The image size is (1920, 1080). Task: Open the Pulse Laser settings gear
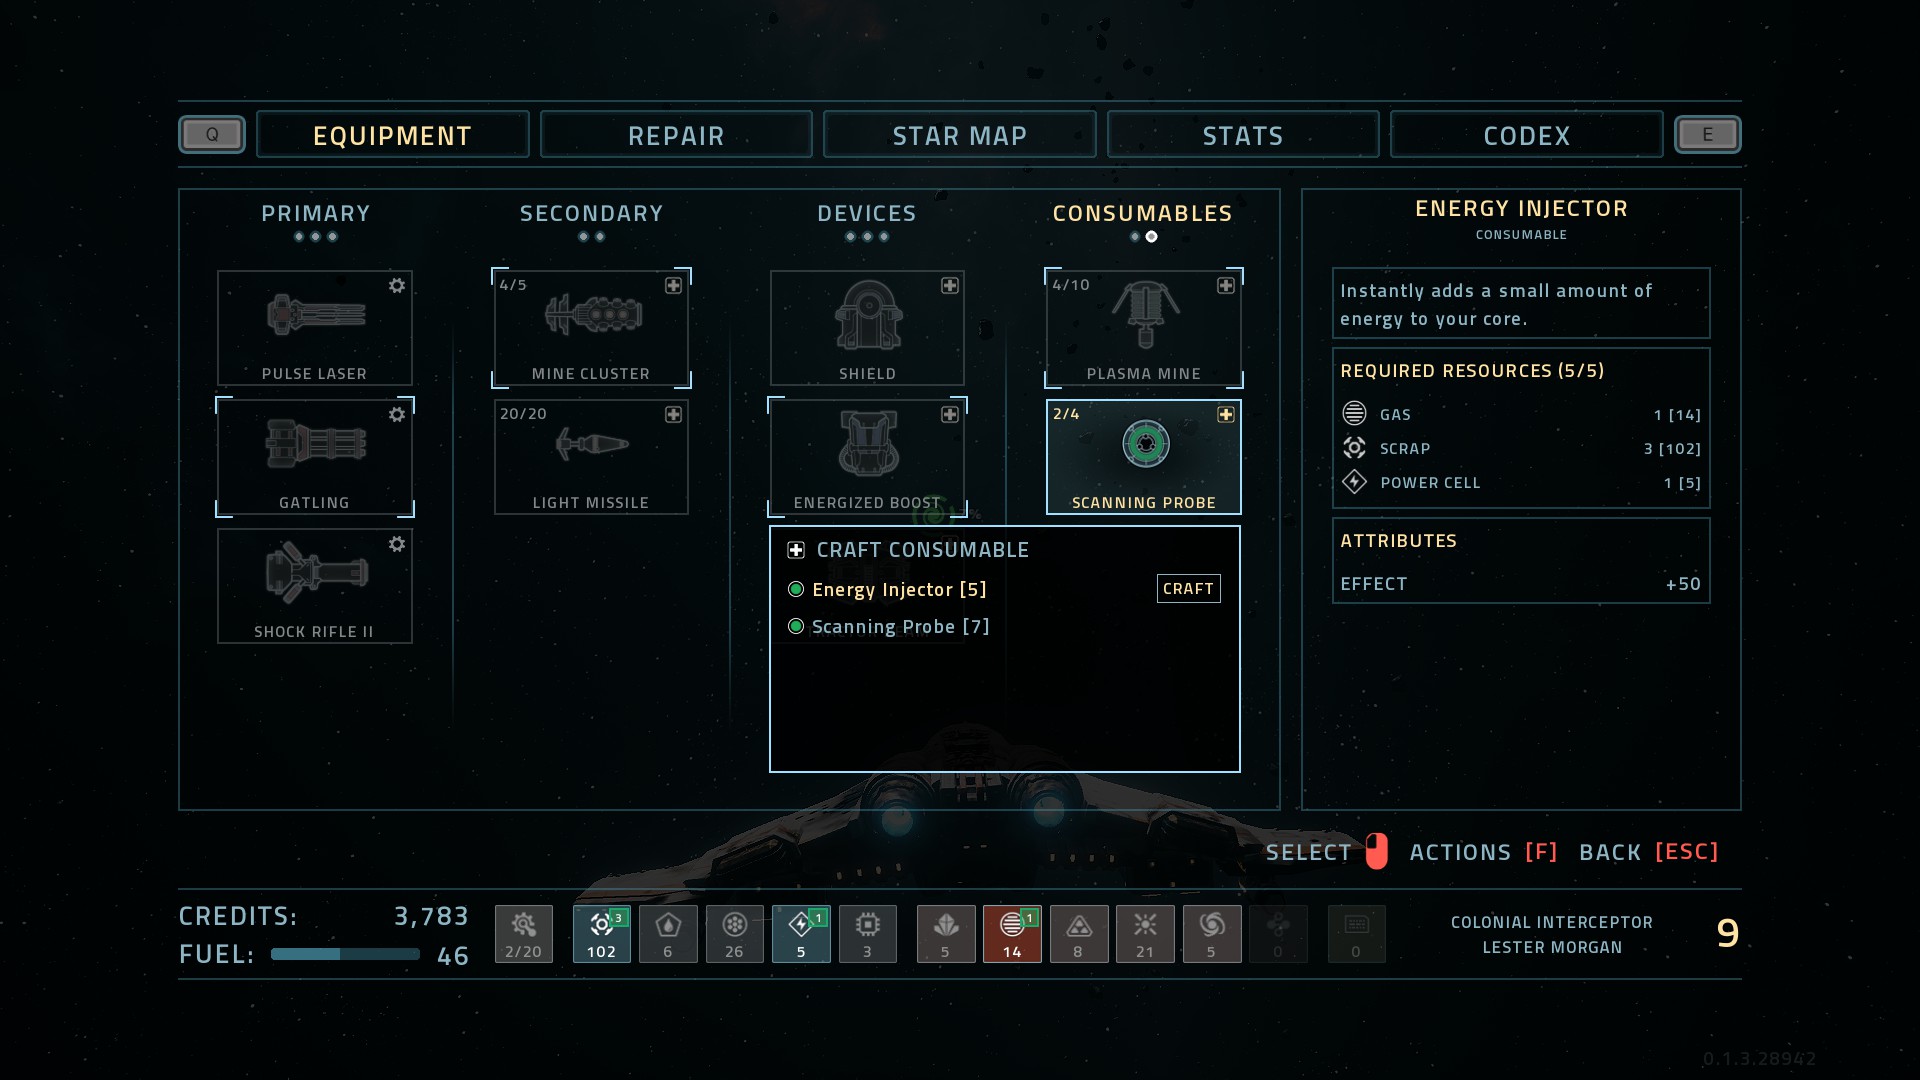coord(397,286)
